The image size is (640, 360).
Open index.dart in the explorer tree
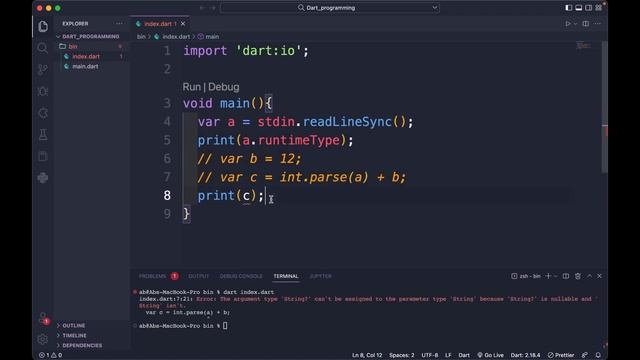click(x=86, y=56)
